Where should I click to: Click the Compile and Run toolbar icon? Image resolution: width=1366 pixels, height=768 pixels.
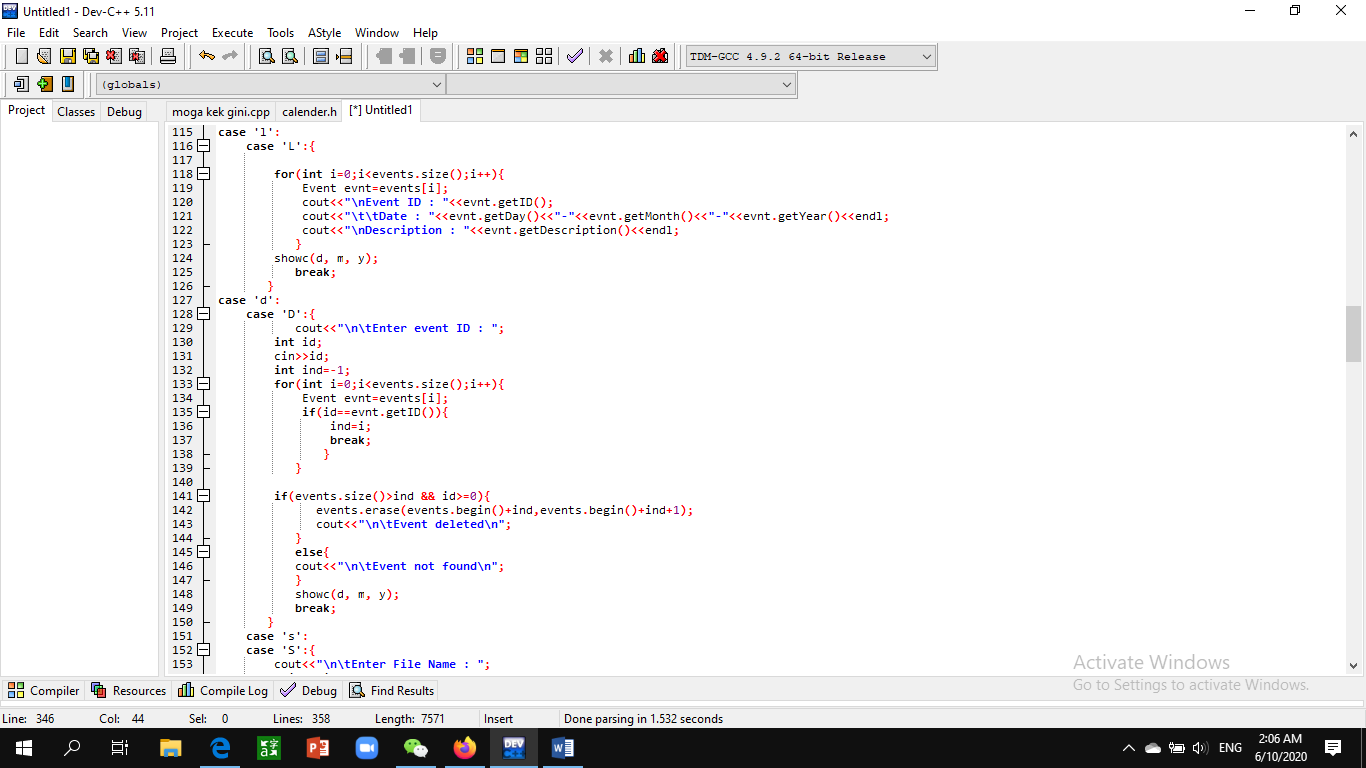coord(521,56)
